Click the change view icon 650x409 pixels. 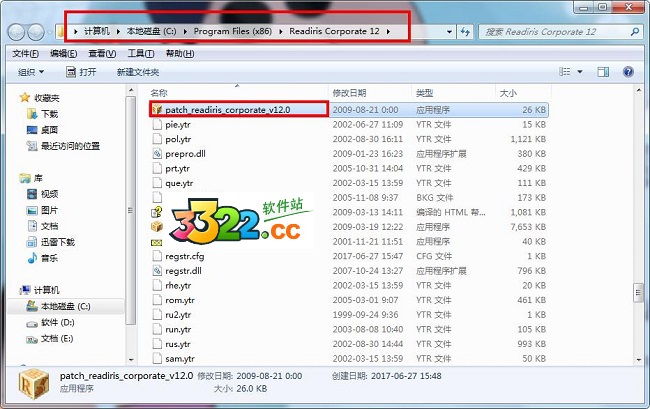click(565, 72)
